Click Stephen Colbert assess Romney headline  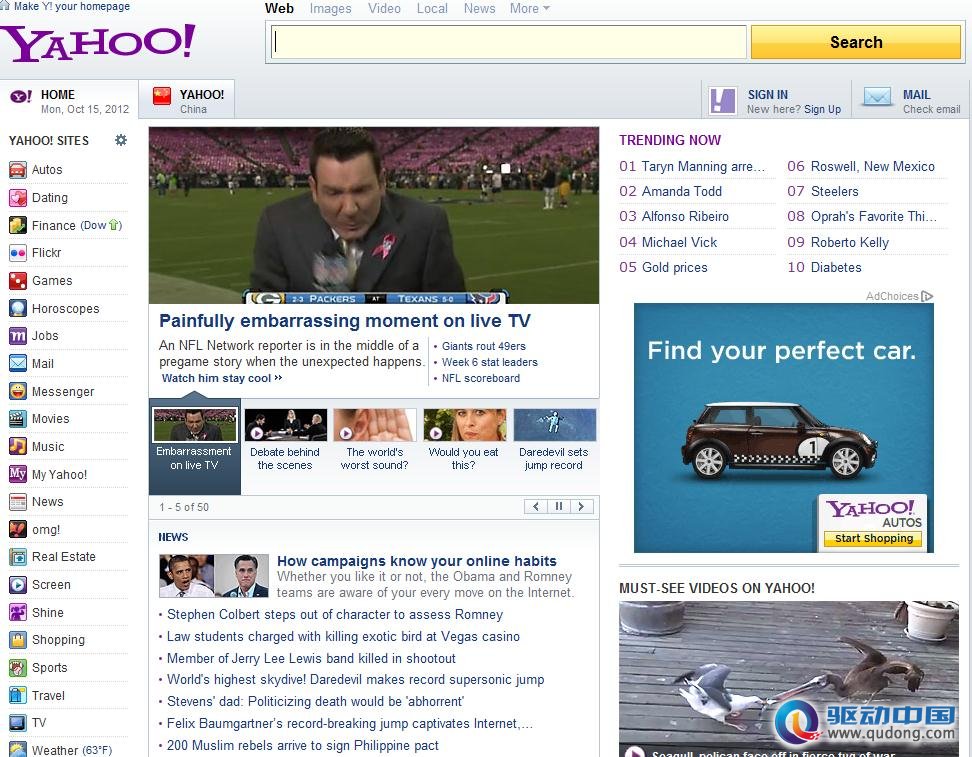[335, 614]
